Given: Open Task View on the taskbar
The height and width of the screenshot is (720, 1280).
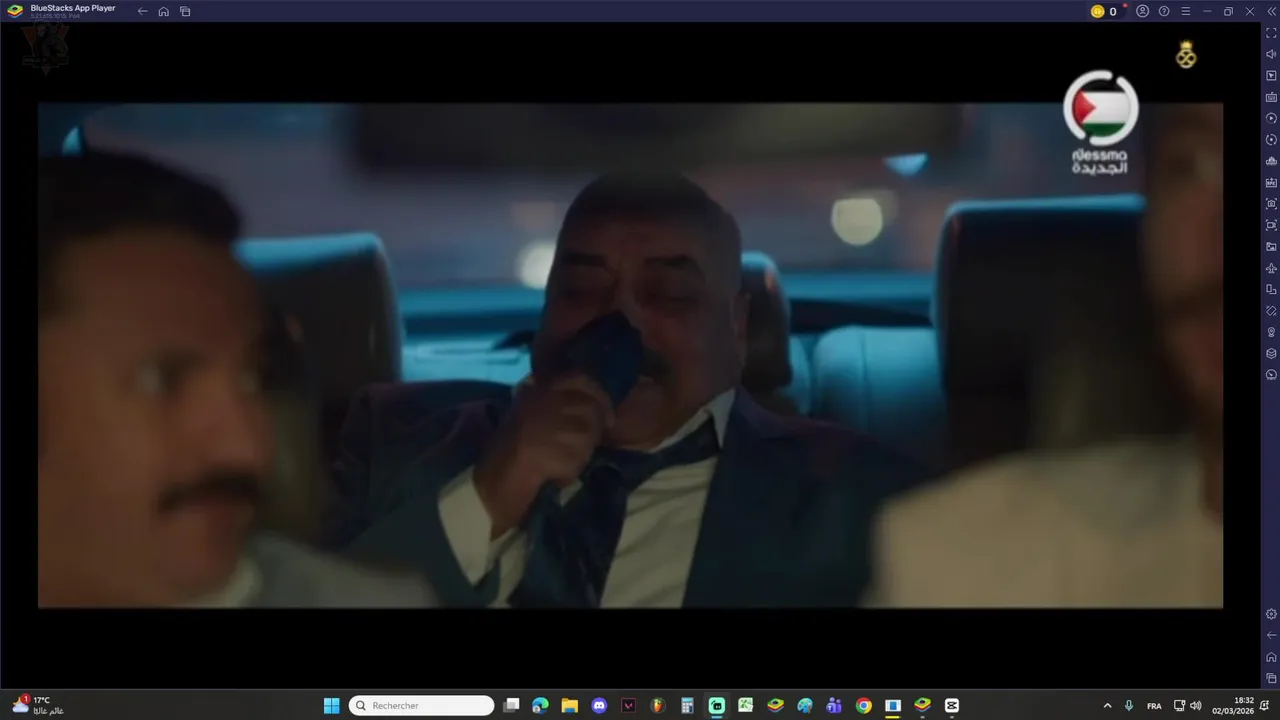Looking at the screenshot, I should point(511,705).
